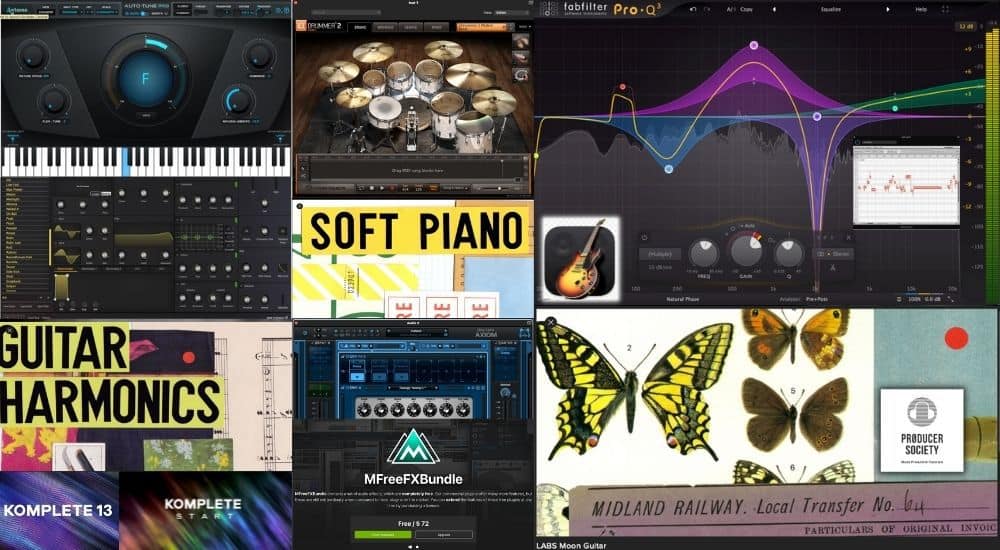This screenshot has height=550, width=1000.
Task: Adjust the Natural Vibrato knob in Auto-Tune
Action: [239, 101]
